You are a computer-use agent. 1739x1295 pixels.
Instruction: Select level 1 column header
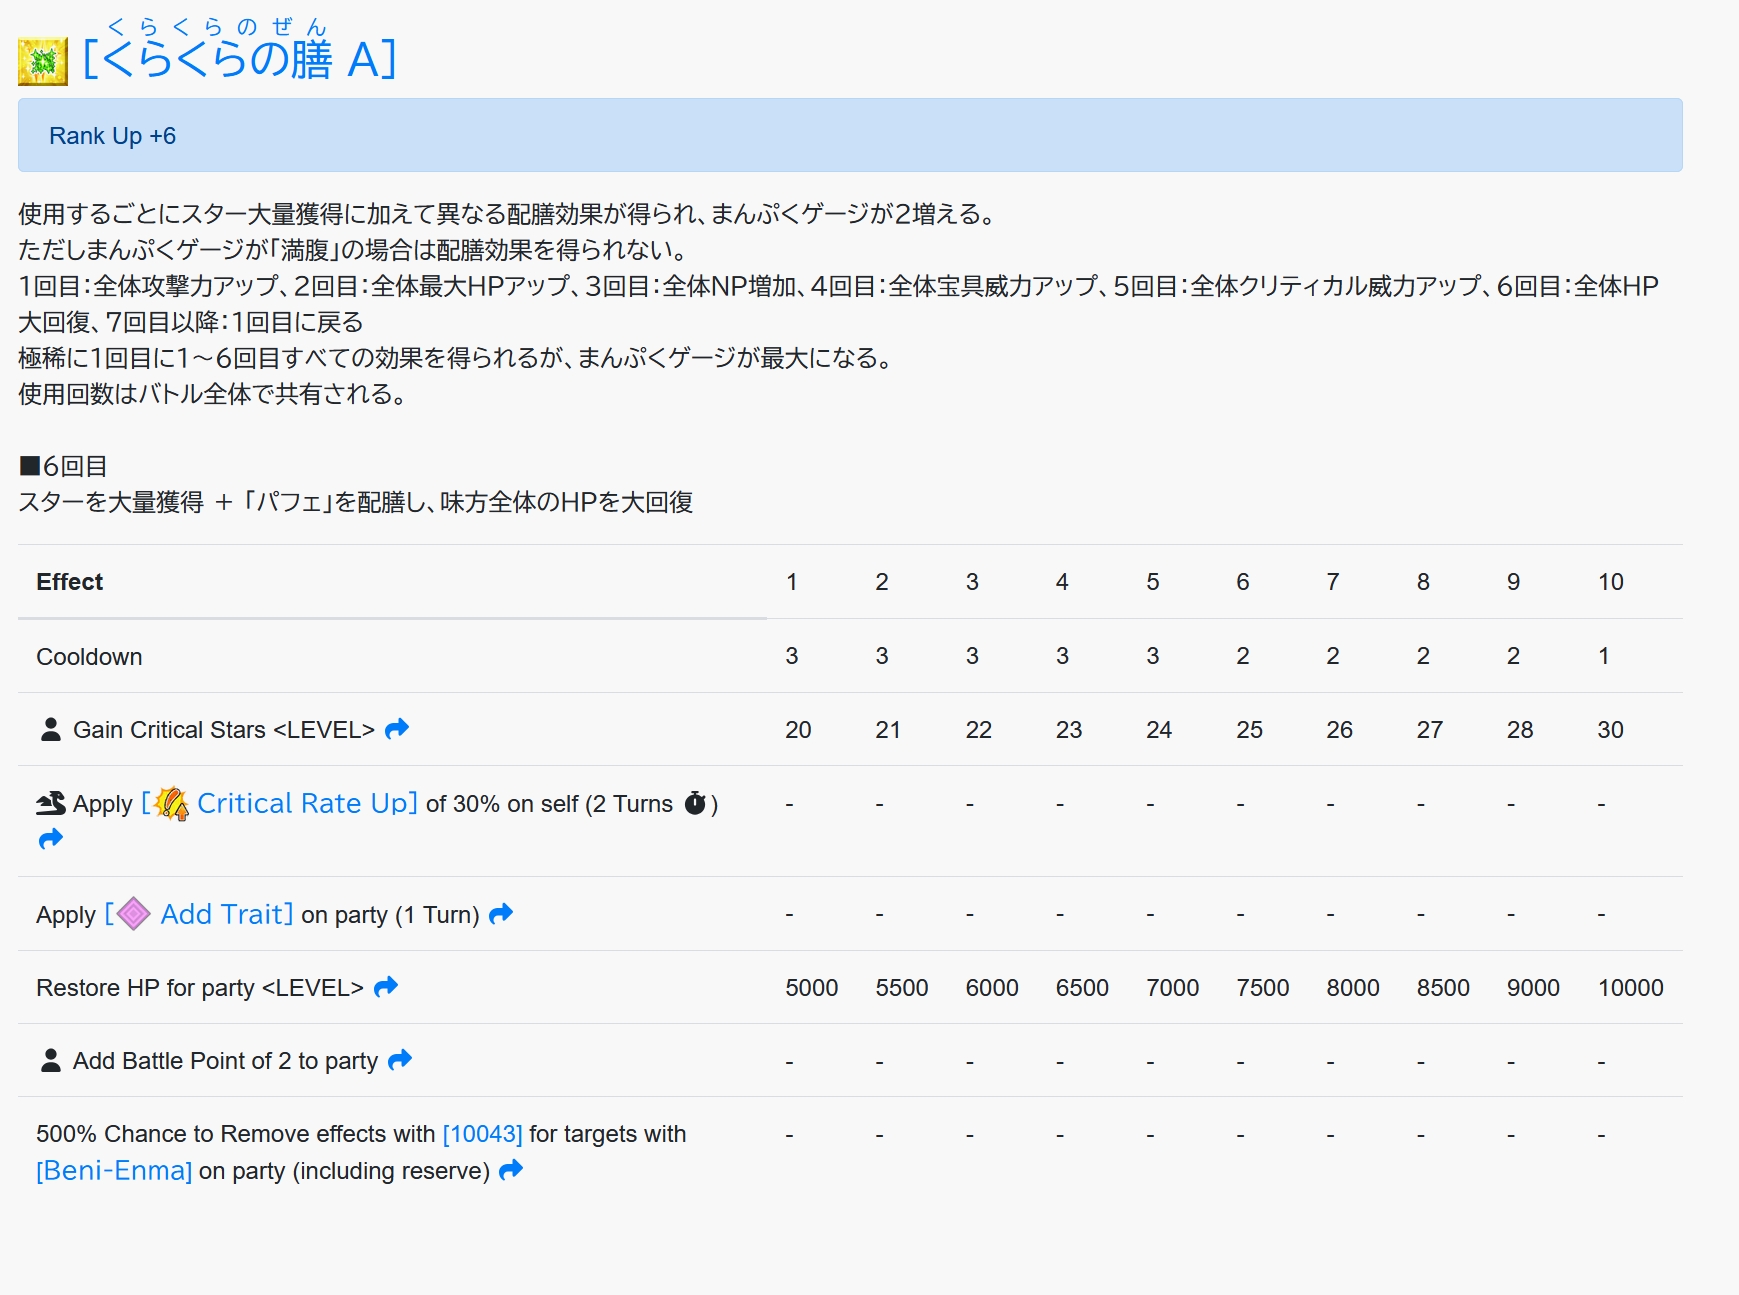[791, 582]
